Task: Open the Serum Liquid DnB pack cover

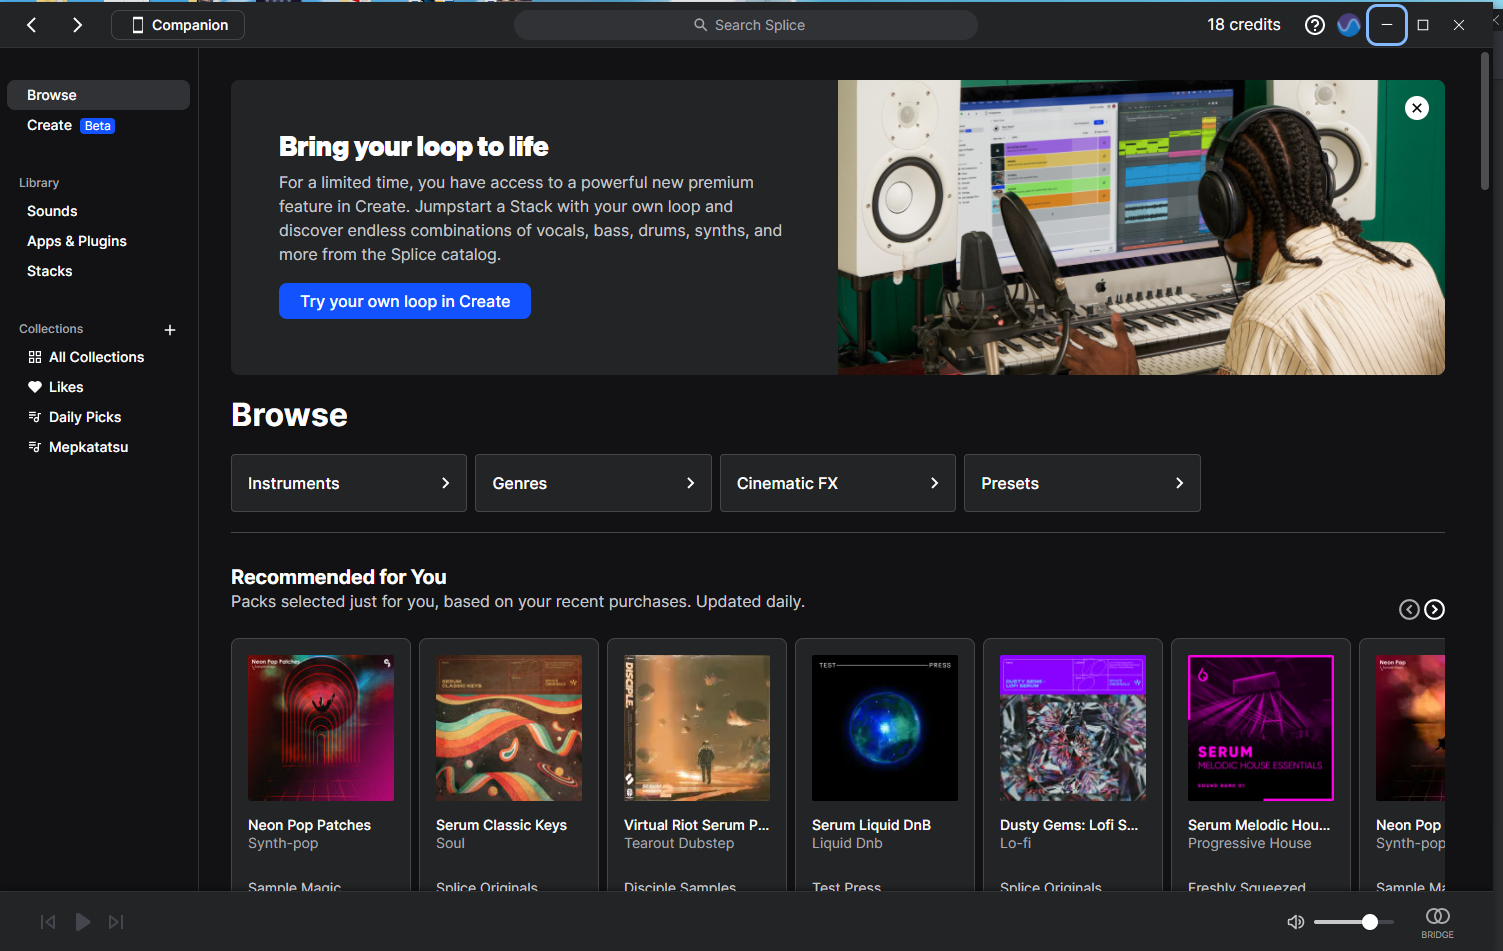Action: [x=885, y=728]
